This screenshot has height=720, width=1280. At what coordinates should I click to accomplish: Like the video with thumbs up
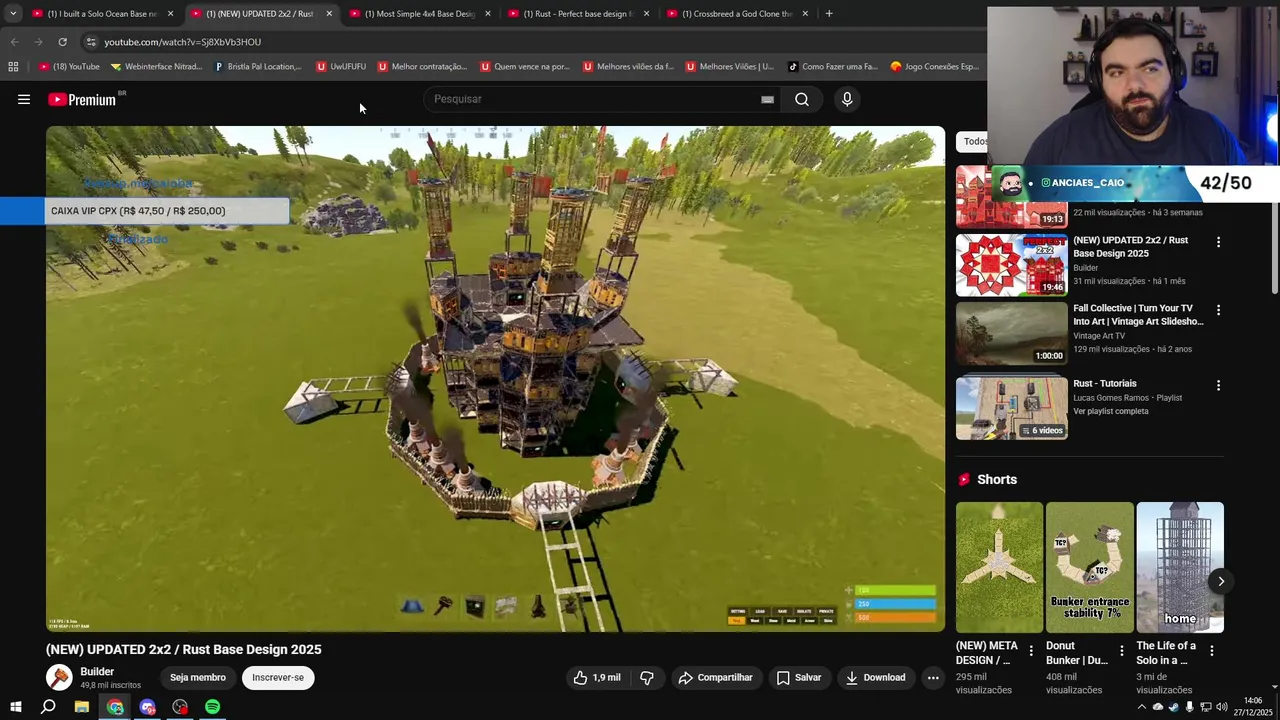[596, 677]
